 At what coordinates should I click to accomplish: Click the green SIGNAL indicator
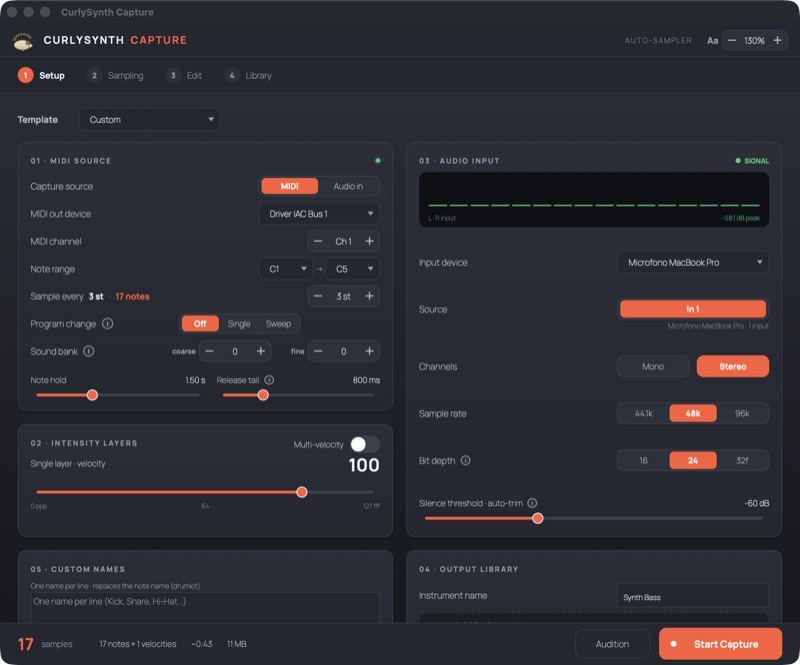(752, 161)
